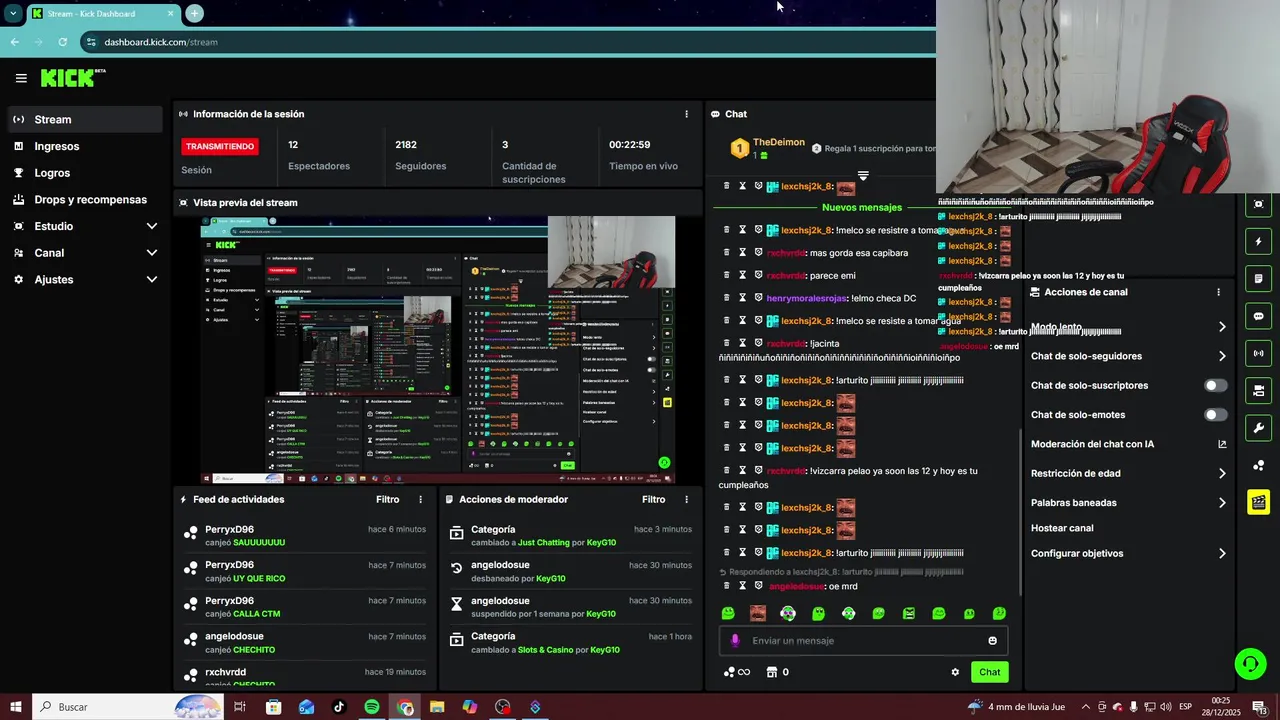The image size is (1280, 720).
Task: Click henrymoralesrojas username in chat
Action: tap(807, 298)
